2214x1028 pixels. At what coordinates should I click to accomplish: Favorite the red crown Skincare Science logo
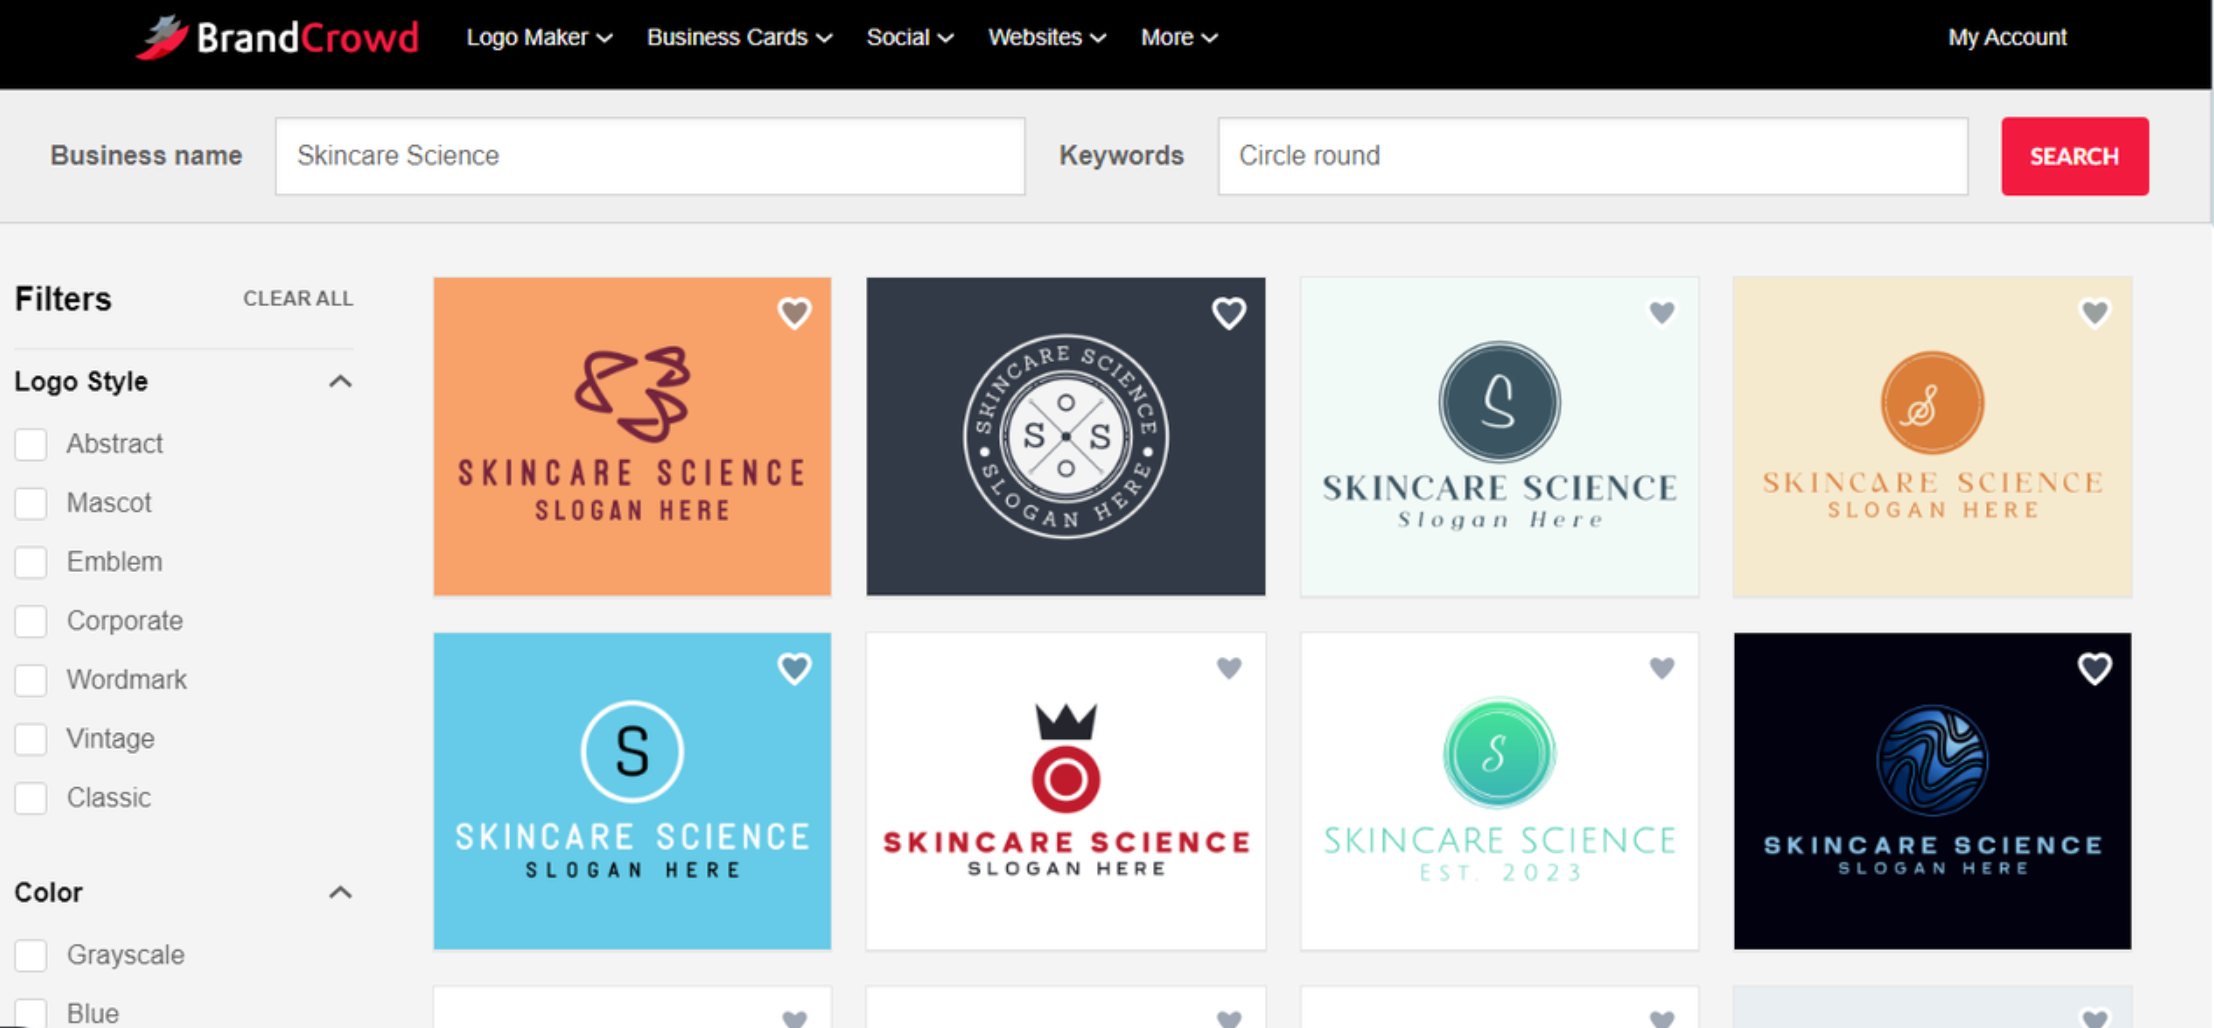(1229, 668)
